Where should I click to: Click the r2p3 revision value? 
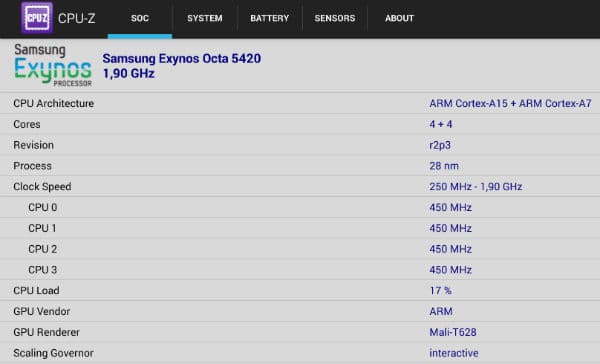point(440,145)
